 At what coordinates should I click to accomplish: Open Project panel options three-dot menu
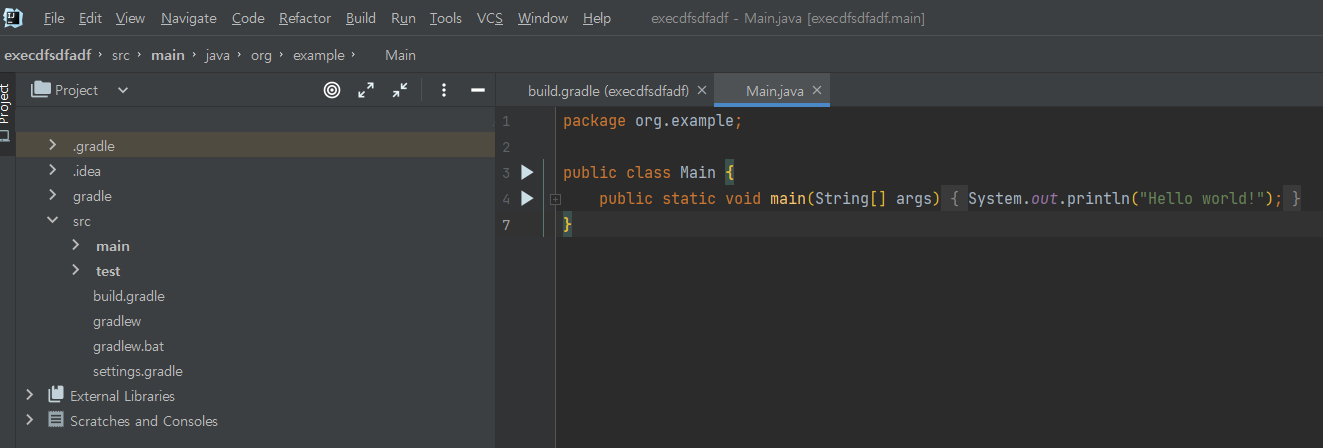(444, 90)
